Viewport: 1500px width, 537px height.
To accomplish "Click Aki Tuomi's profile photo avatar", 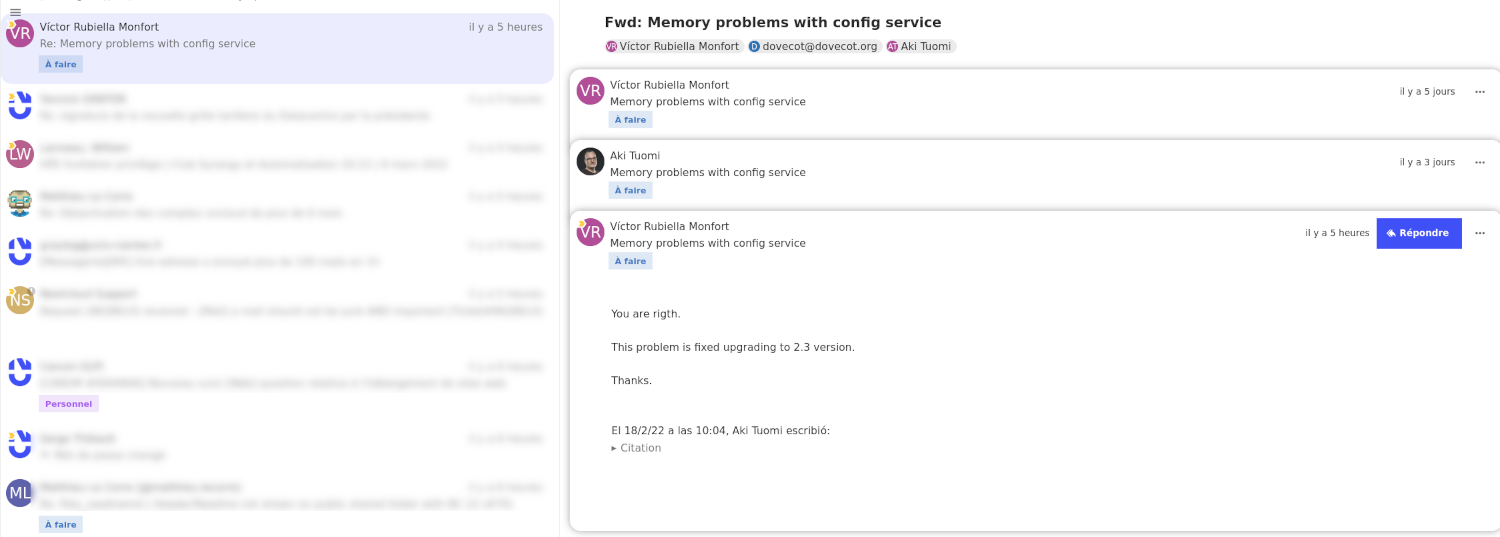I will point(590,162).
